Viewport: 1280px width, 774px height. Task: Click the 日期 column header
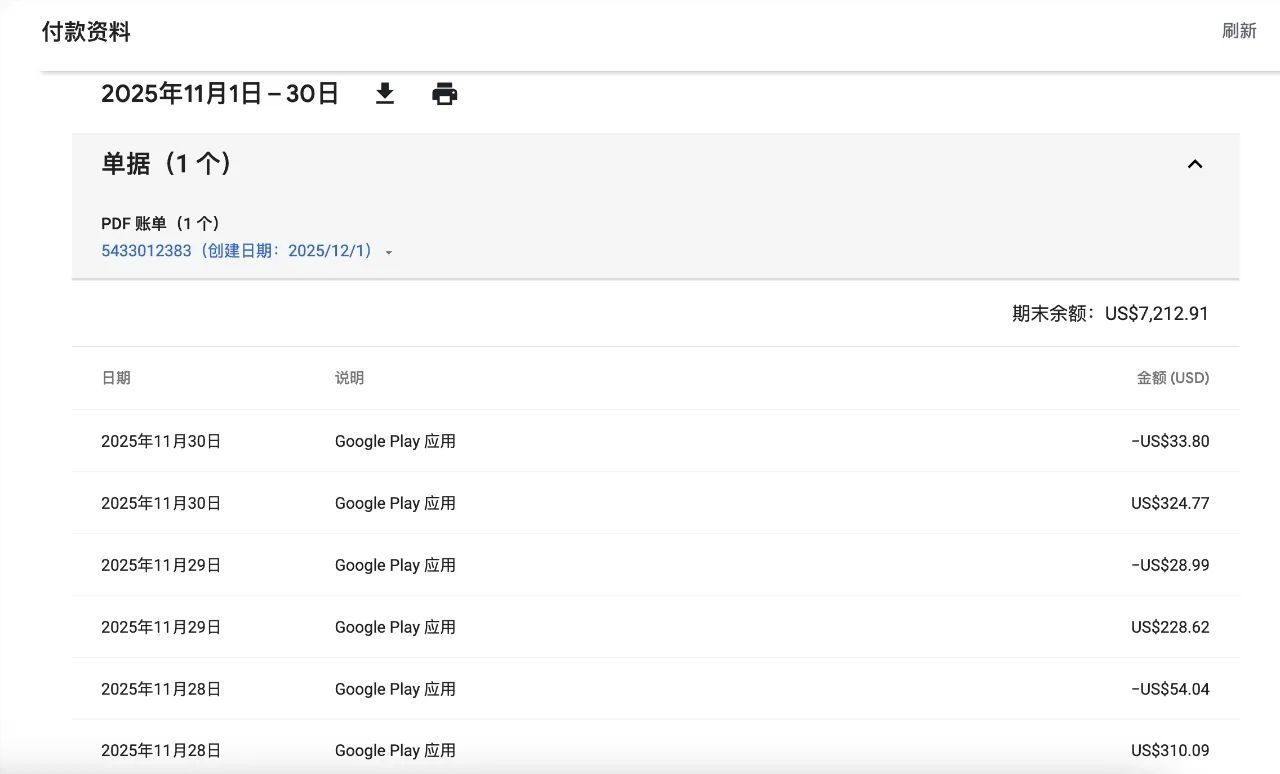pos(116,378)
